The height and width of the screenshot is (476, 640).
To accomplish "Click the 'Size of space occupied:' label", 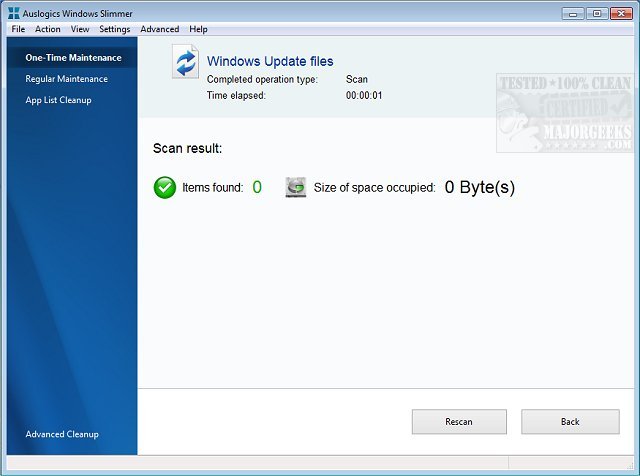I will (374, 188).
